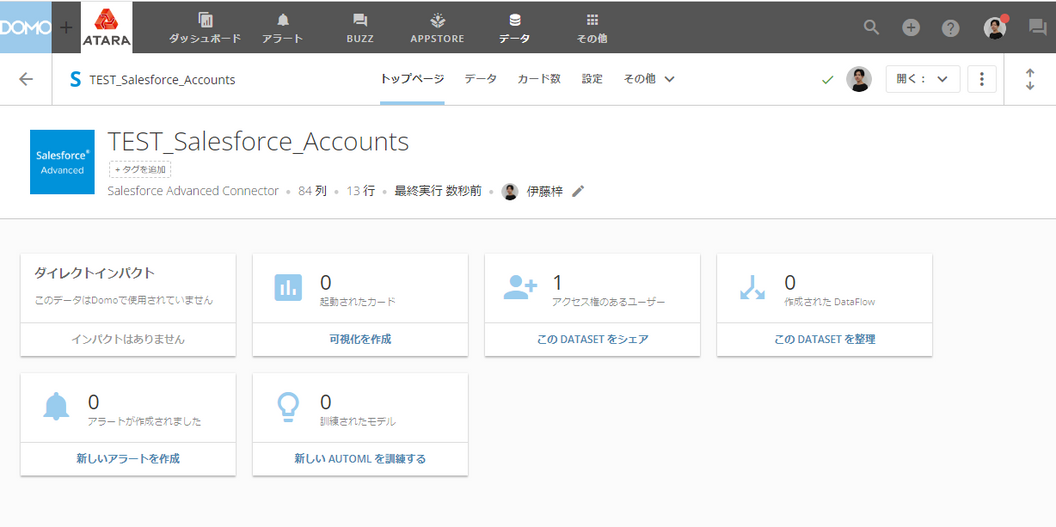Click the Salesforce S icon in header
The image size is (1056, 527).
[x=75, y=79]
